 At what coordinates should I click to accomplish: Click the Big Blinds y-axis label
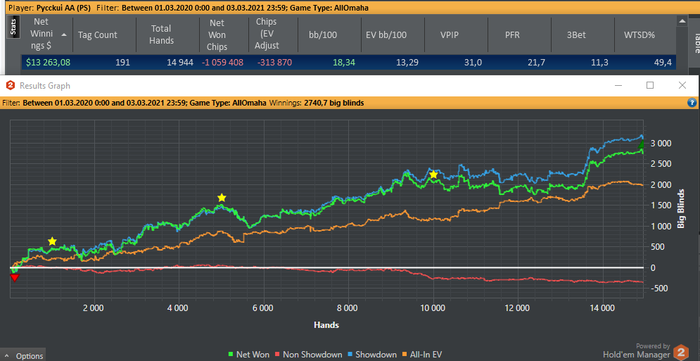[681, 208]
